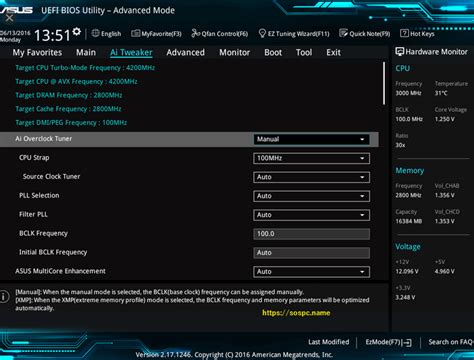Open Quick Note(F9)

pos(365,34)
